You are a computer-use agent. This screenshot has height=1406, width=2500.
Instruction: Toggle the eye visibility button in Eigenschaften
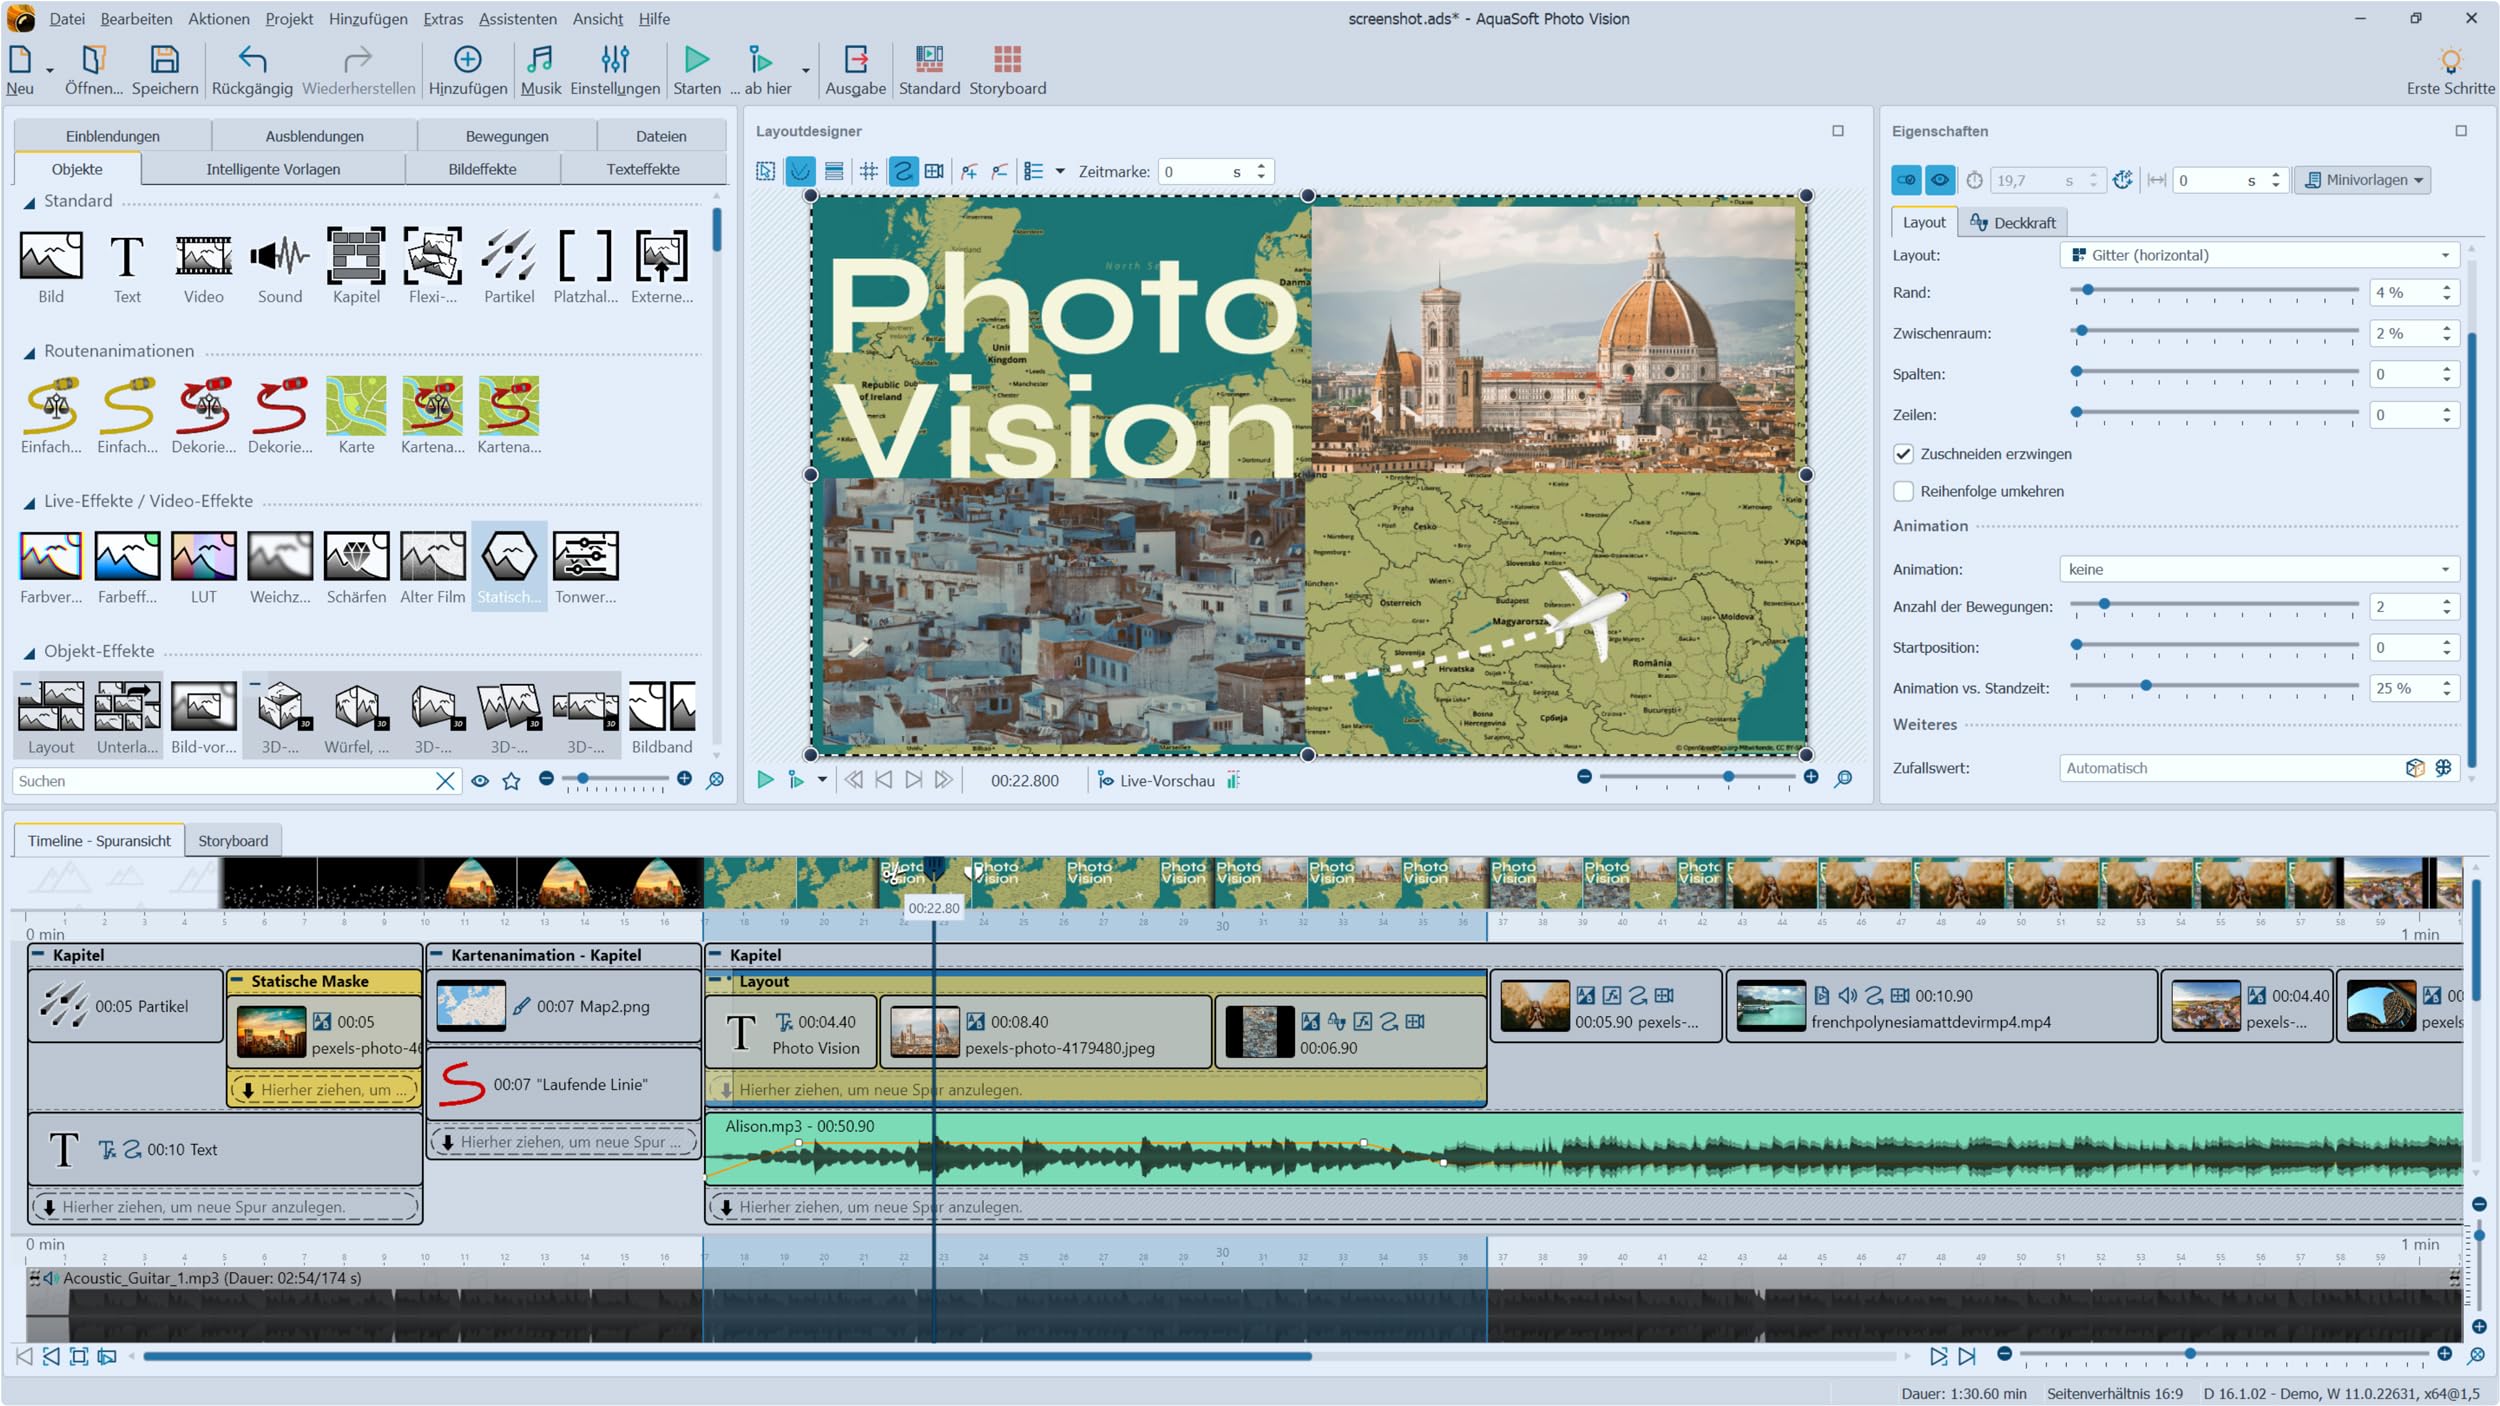1939,180
